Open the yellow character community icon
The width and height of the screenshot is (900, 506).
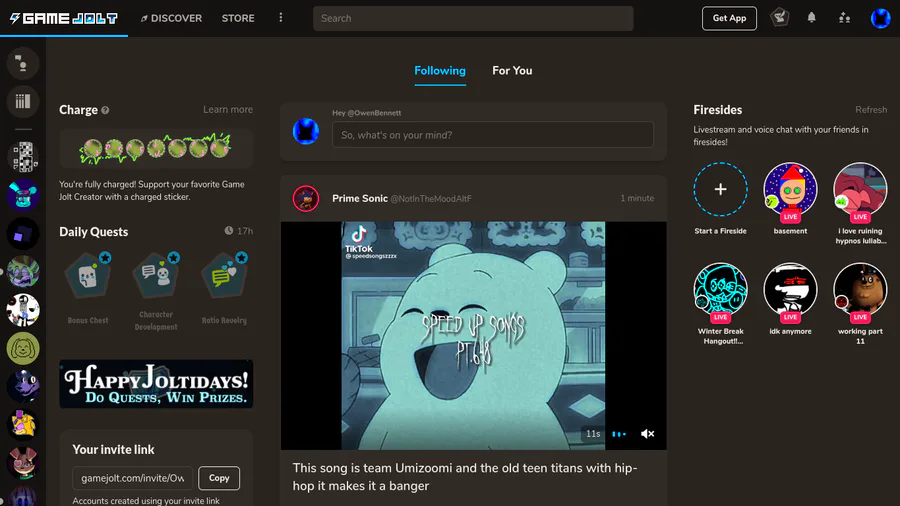23,425
